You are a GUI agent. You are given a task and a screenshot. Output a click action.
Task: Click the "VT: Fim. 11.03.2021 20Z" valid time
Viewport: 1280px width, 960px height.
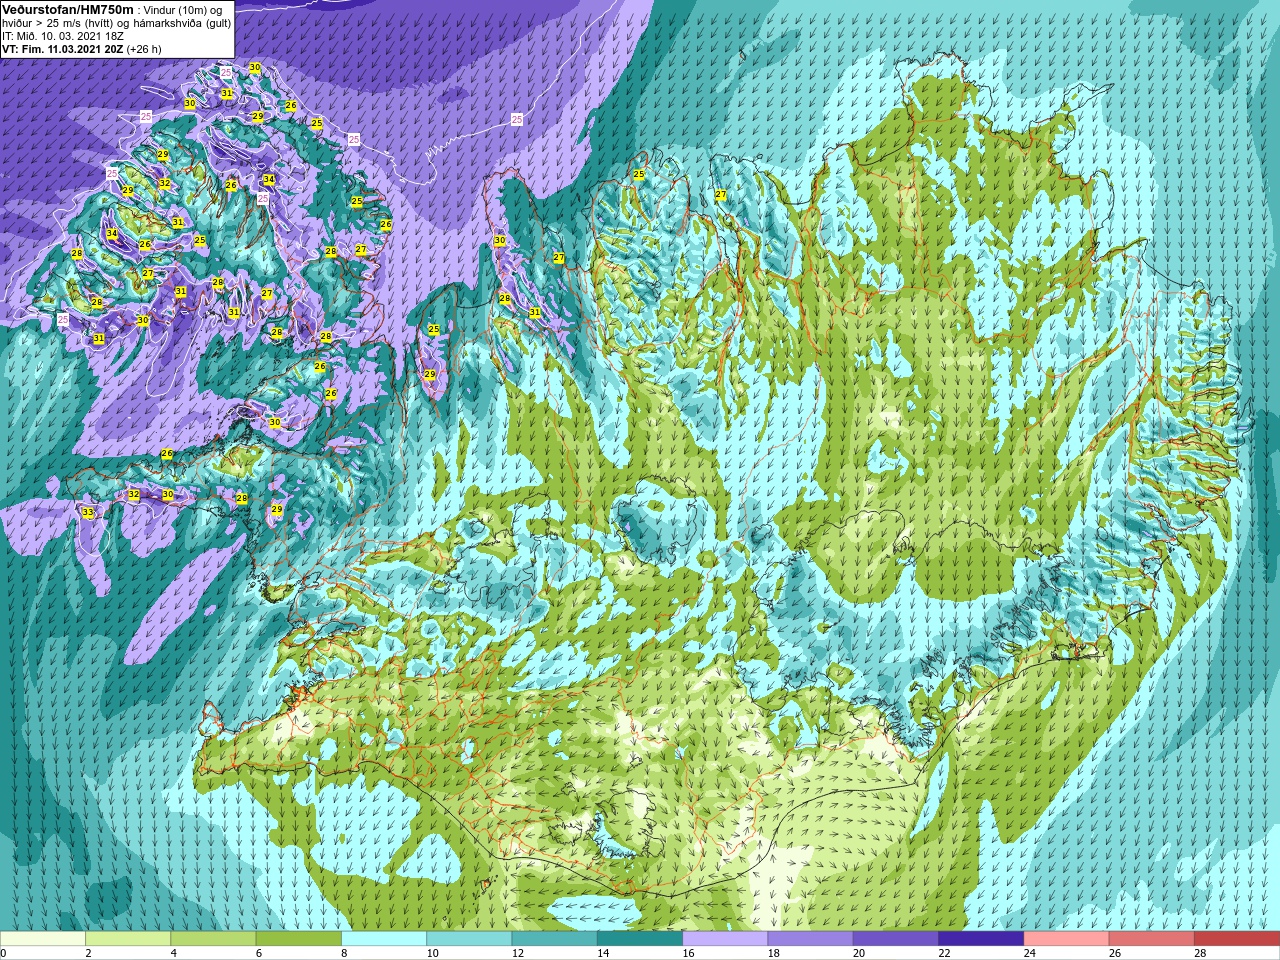pyautogui.click(x=63, y=49)
